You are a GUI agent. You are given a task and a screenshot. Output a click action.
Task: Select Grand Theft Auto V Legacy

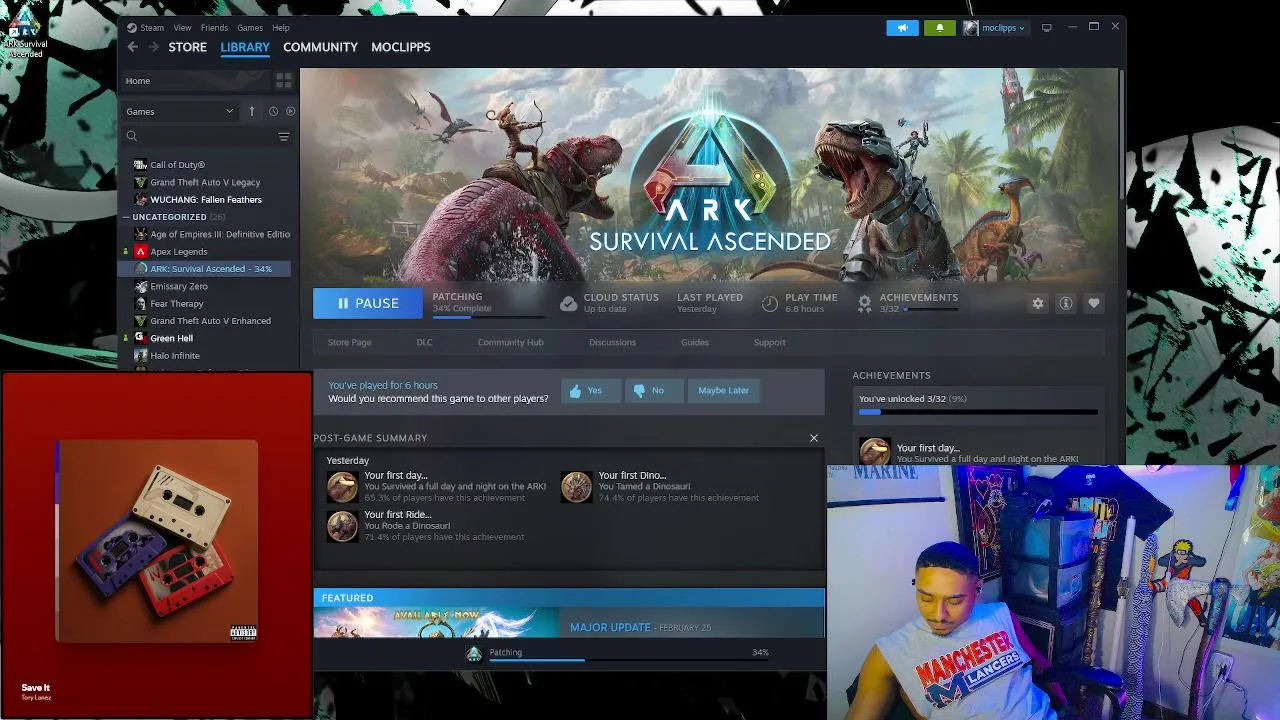click(205, 182)
